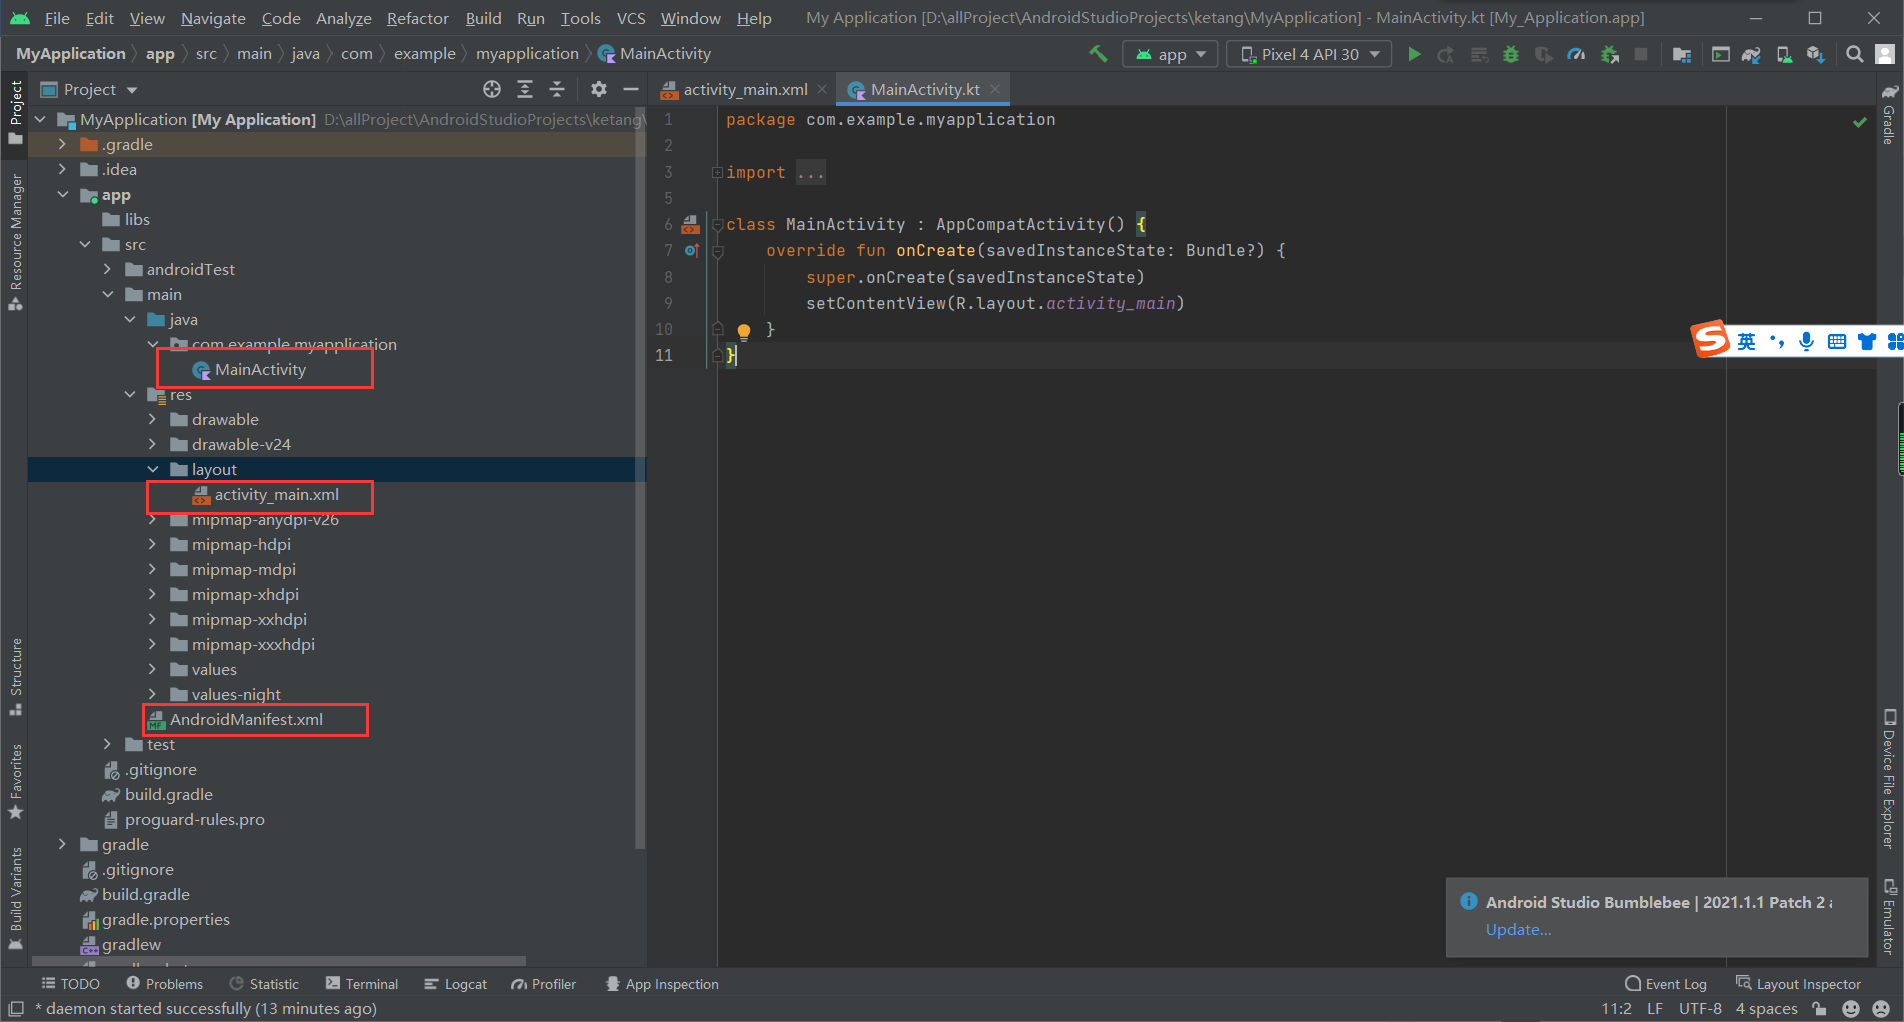Collapse all in Project panel
This screenshot has height=1022, width=1904.
tap(557, 89)
